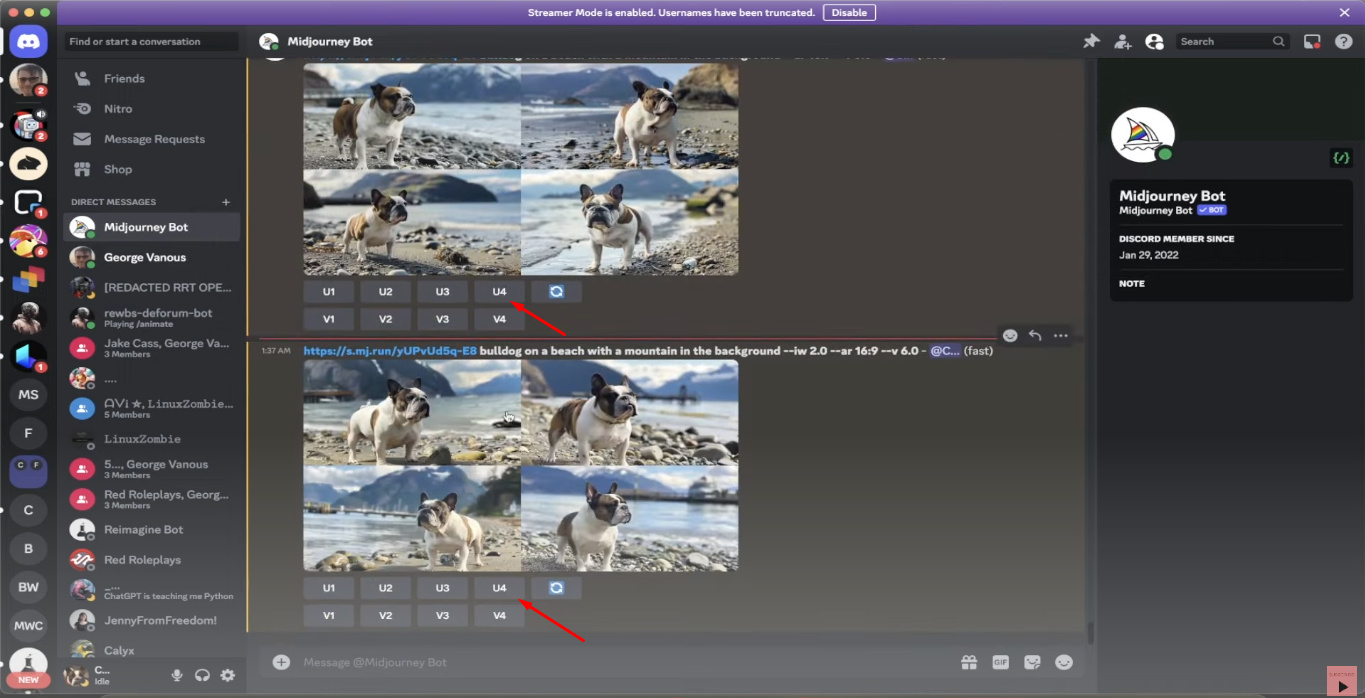Disable Streamer Mode button
The height and width of the screenshot is (698, 1365).
(849, 13)
